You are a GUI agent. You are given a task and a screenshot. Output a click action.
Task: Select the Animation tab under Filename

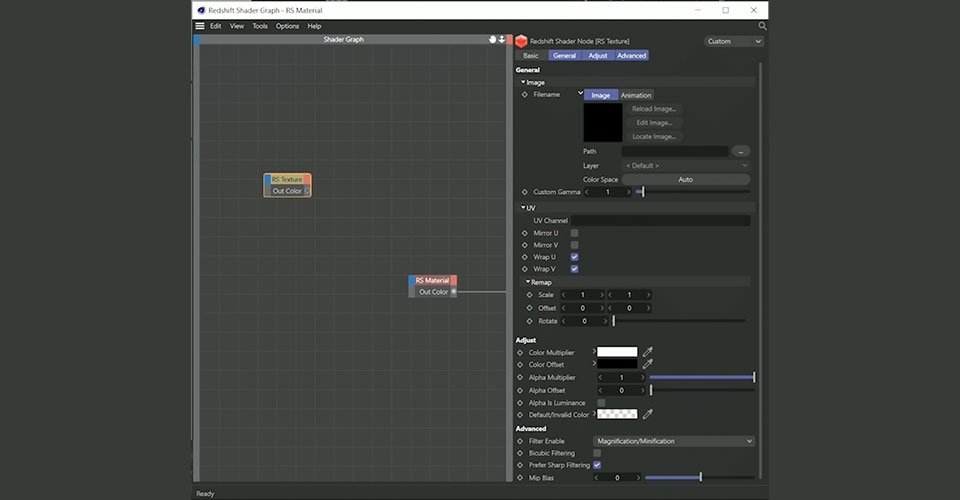636,95
